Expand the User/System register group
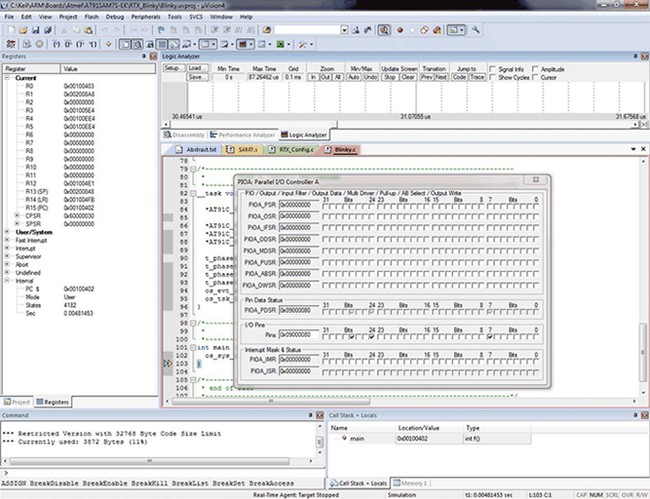650x499 pixels. click(x=7, y=232)
